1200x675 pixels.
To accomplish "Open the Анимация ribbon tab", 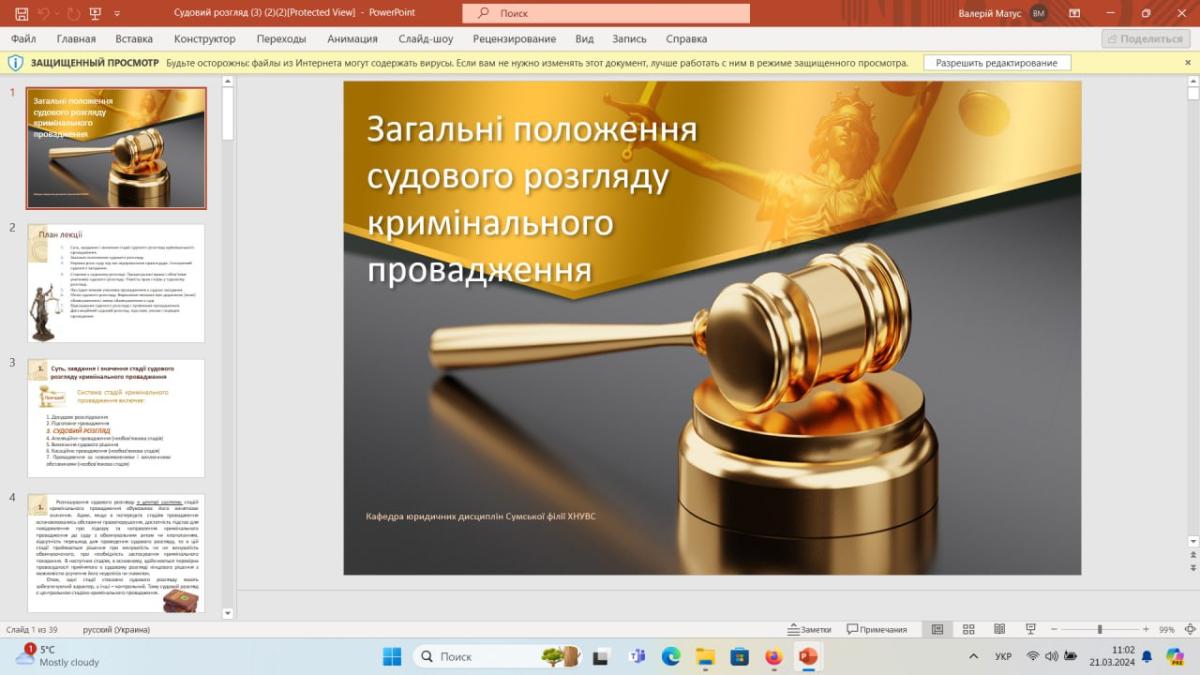I will pos(352,39).
